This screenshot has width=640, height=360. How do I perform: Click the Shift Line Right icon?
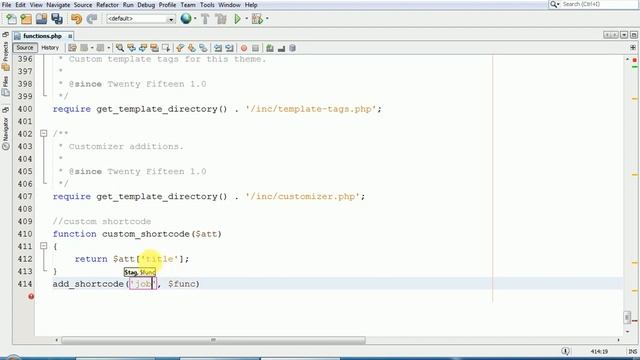[x=229, y=48]
